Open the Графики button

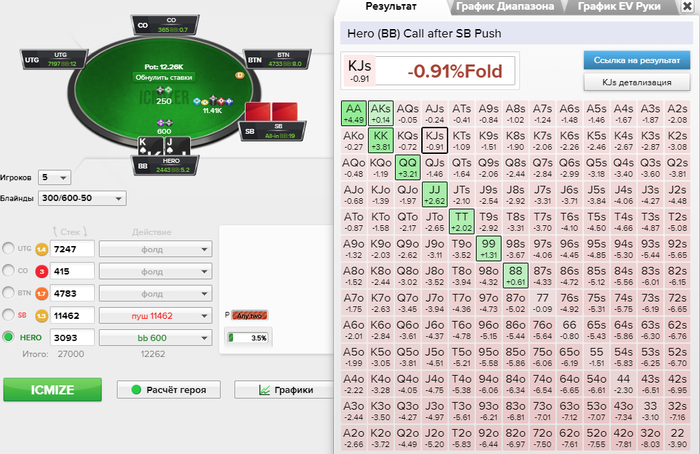[x=286, y=390]
